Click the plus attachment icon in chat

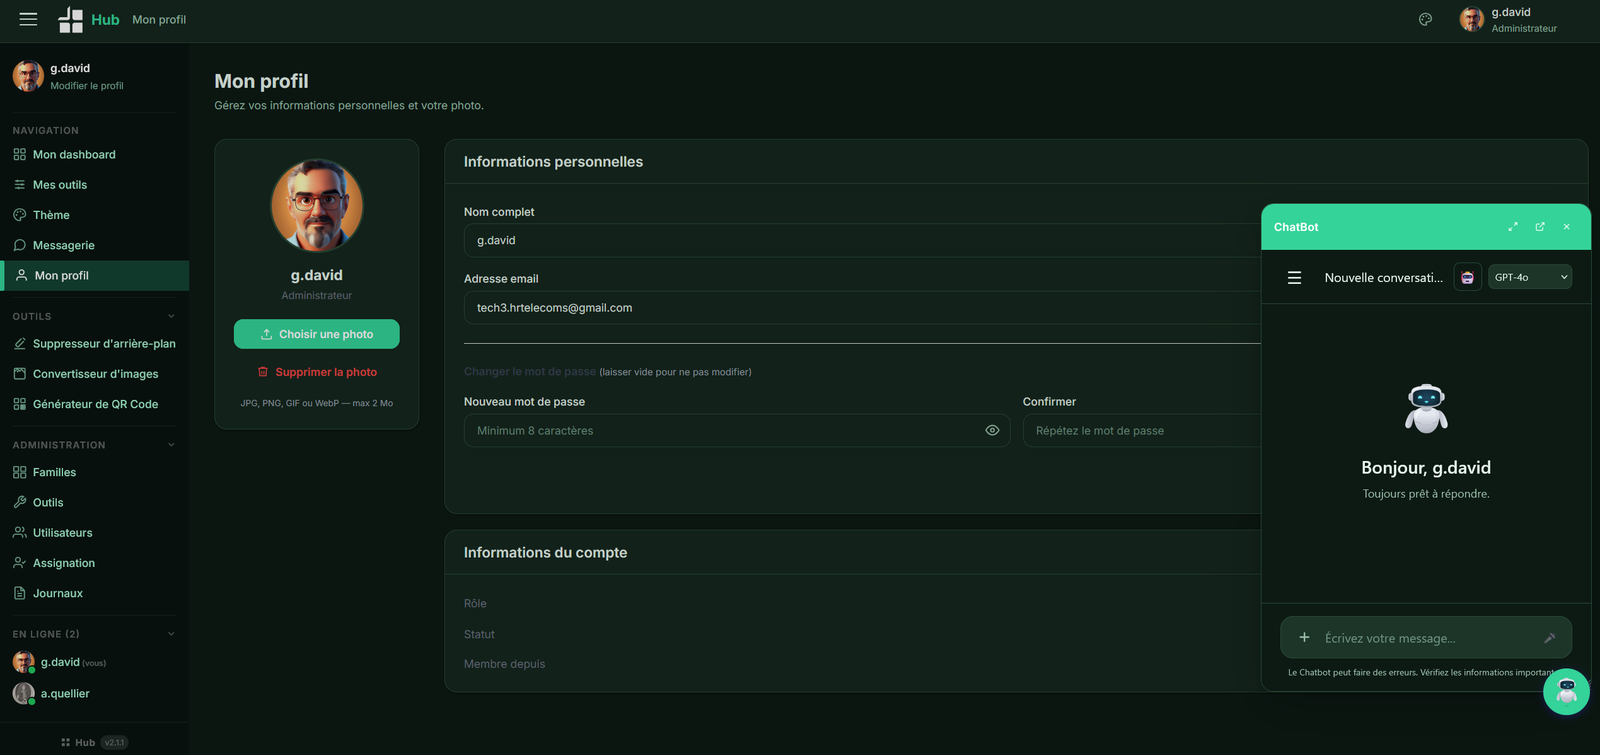point(1304,637)
